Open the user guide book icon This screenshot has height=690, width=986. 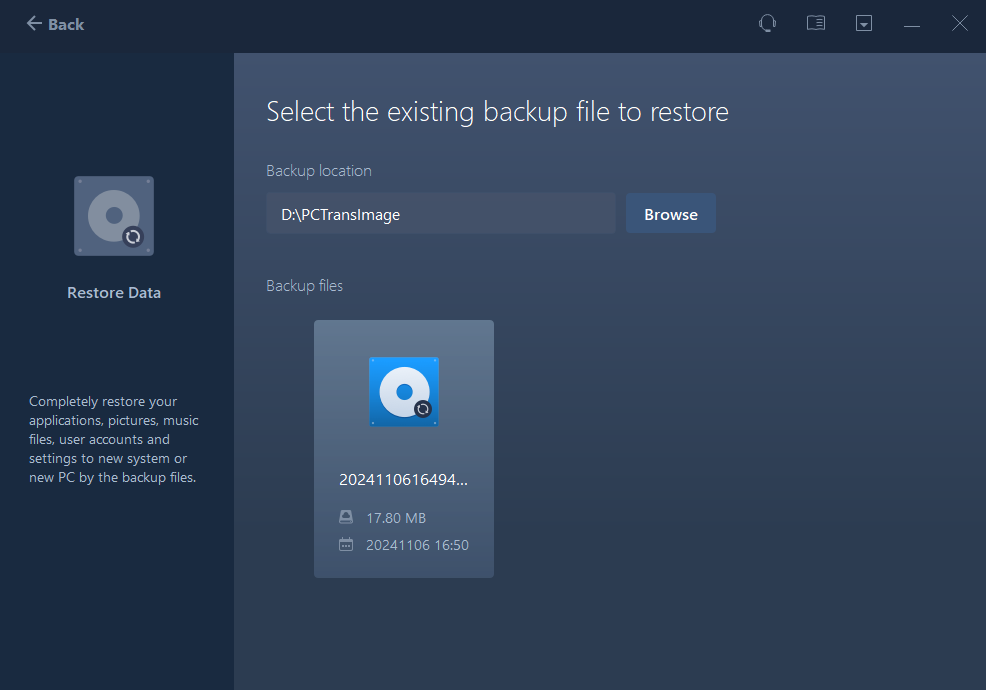pos(816,24)
